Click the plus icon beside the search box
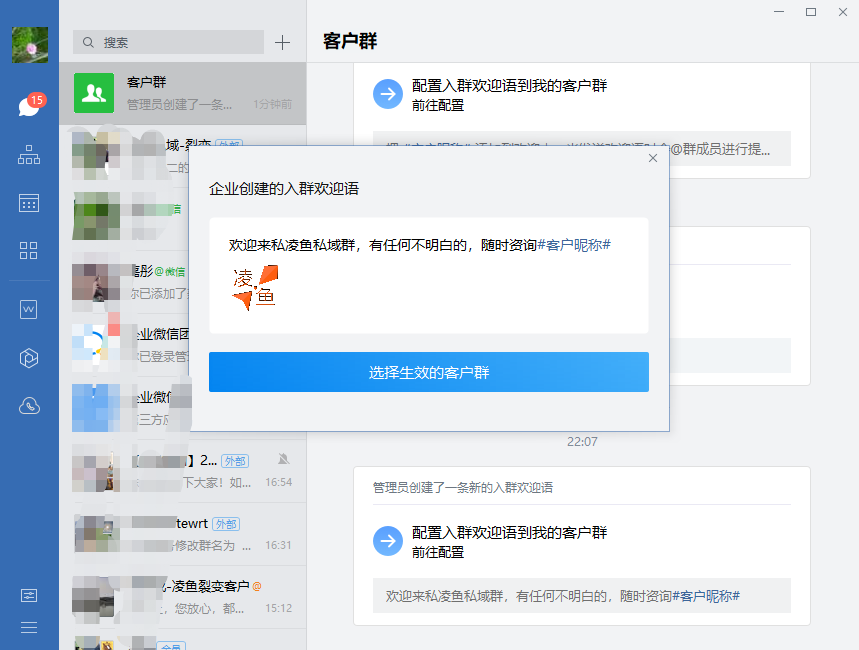Image resolution: width=859 pixels, height=650 pixels. pyautogui.click(x=282, y=42)
